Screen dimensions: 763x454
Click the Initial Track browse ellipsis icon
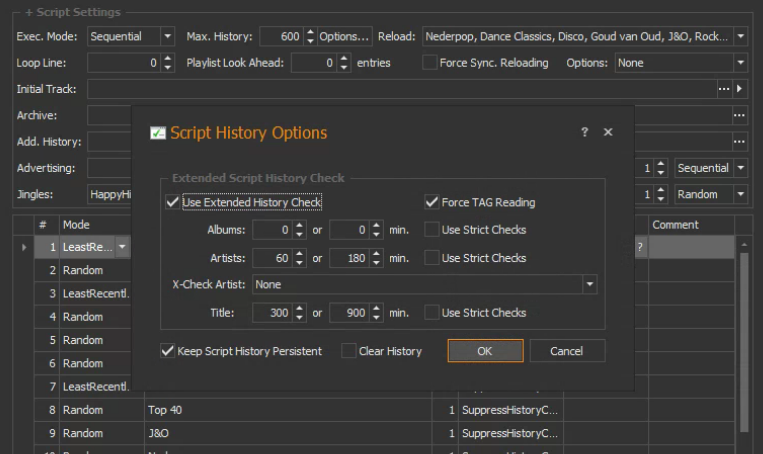click(x=724, y=89)
